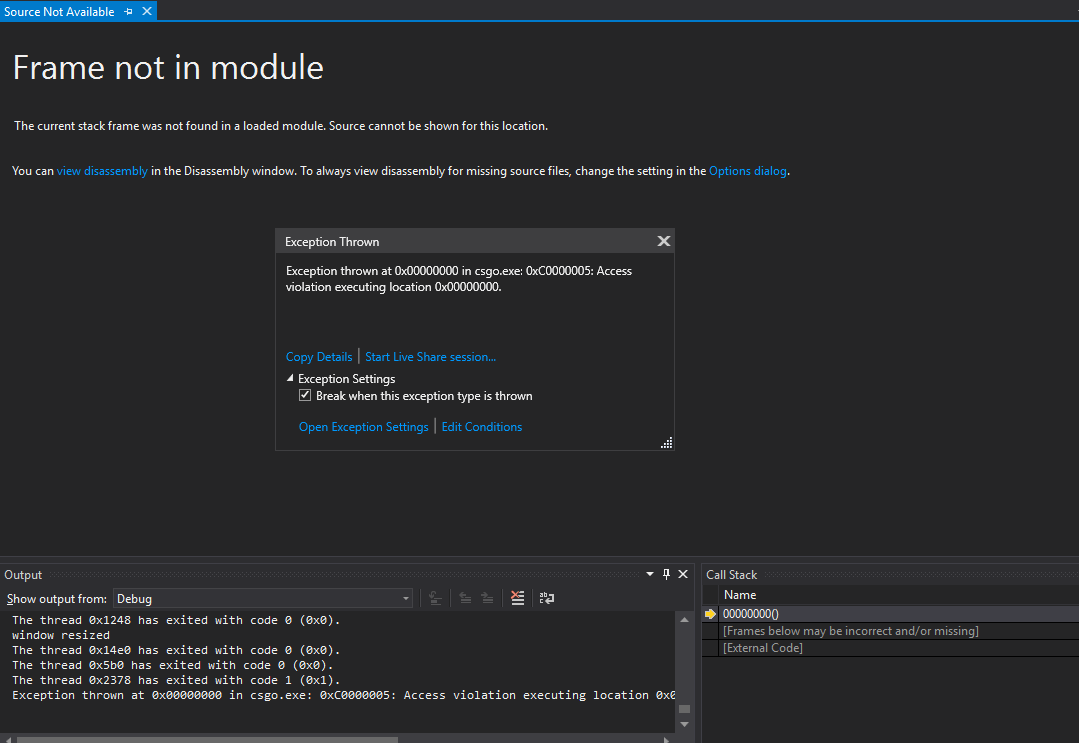The image size is (1079, 743).
Task: Go to next message in the Output toolbar
Action: point(487,597)
